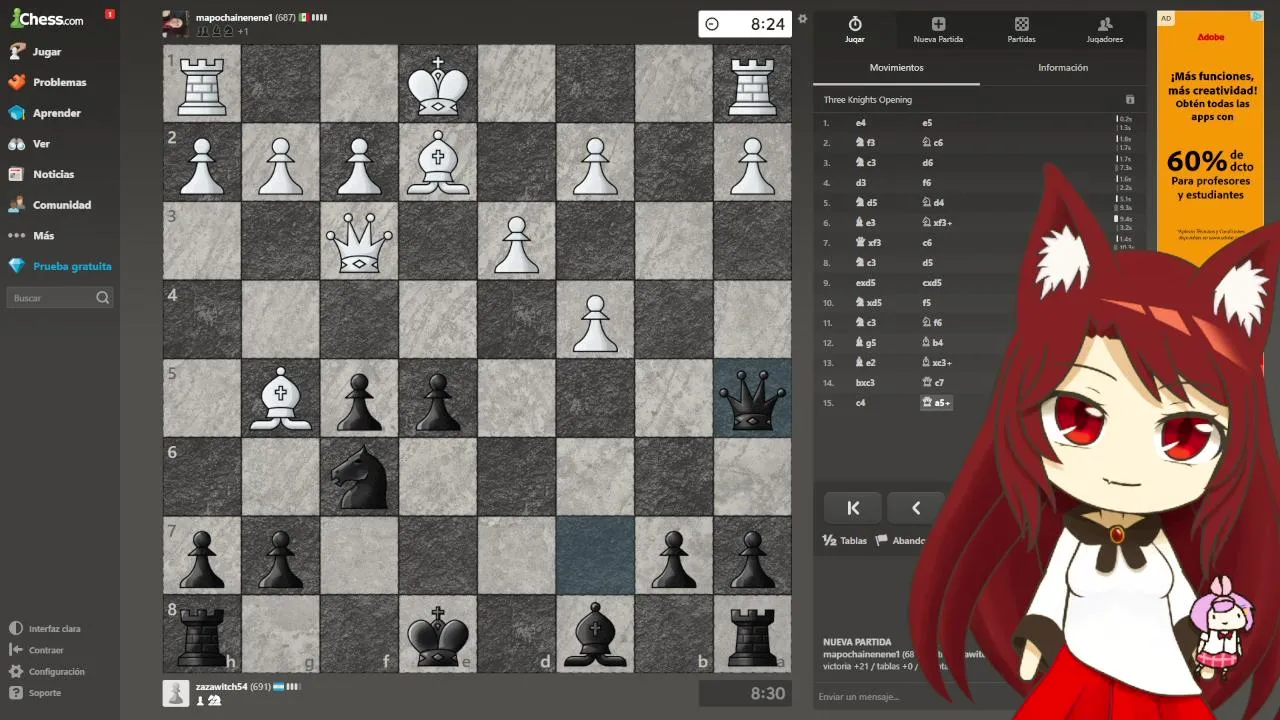Go to first move button
Viewport: 1280px width, 720px height.
coord(853,508)
